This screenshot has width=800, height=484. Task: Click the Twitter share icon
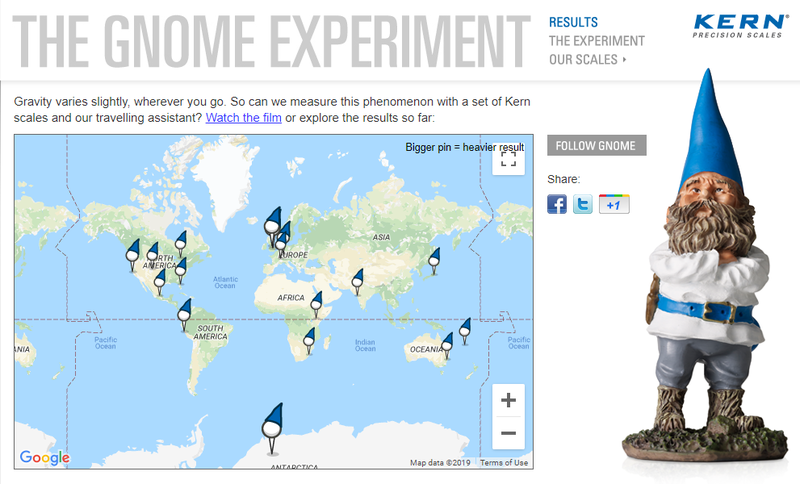(x=583, y=204)
